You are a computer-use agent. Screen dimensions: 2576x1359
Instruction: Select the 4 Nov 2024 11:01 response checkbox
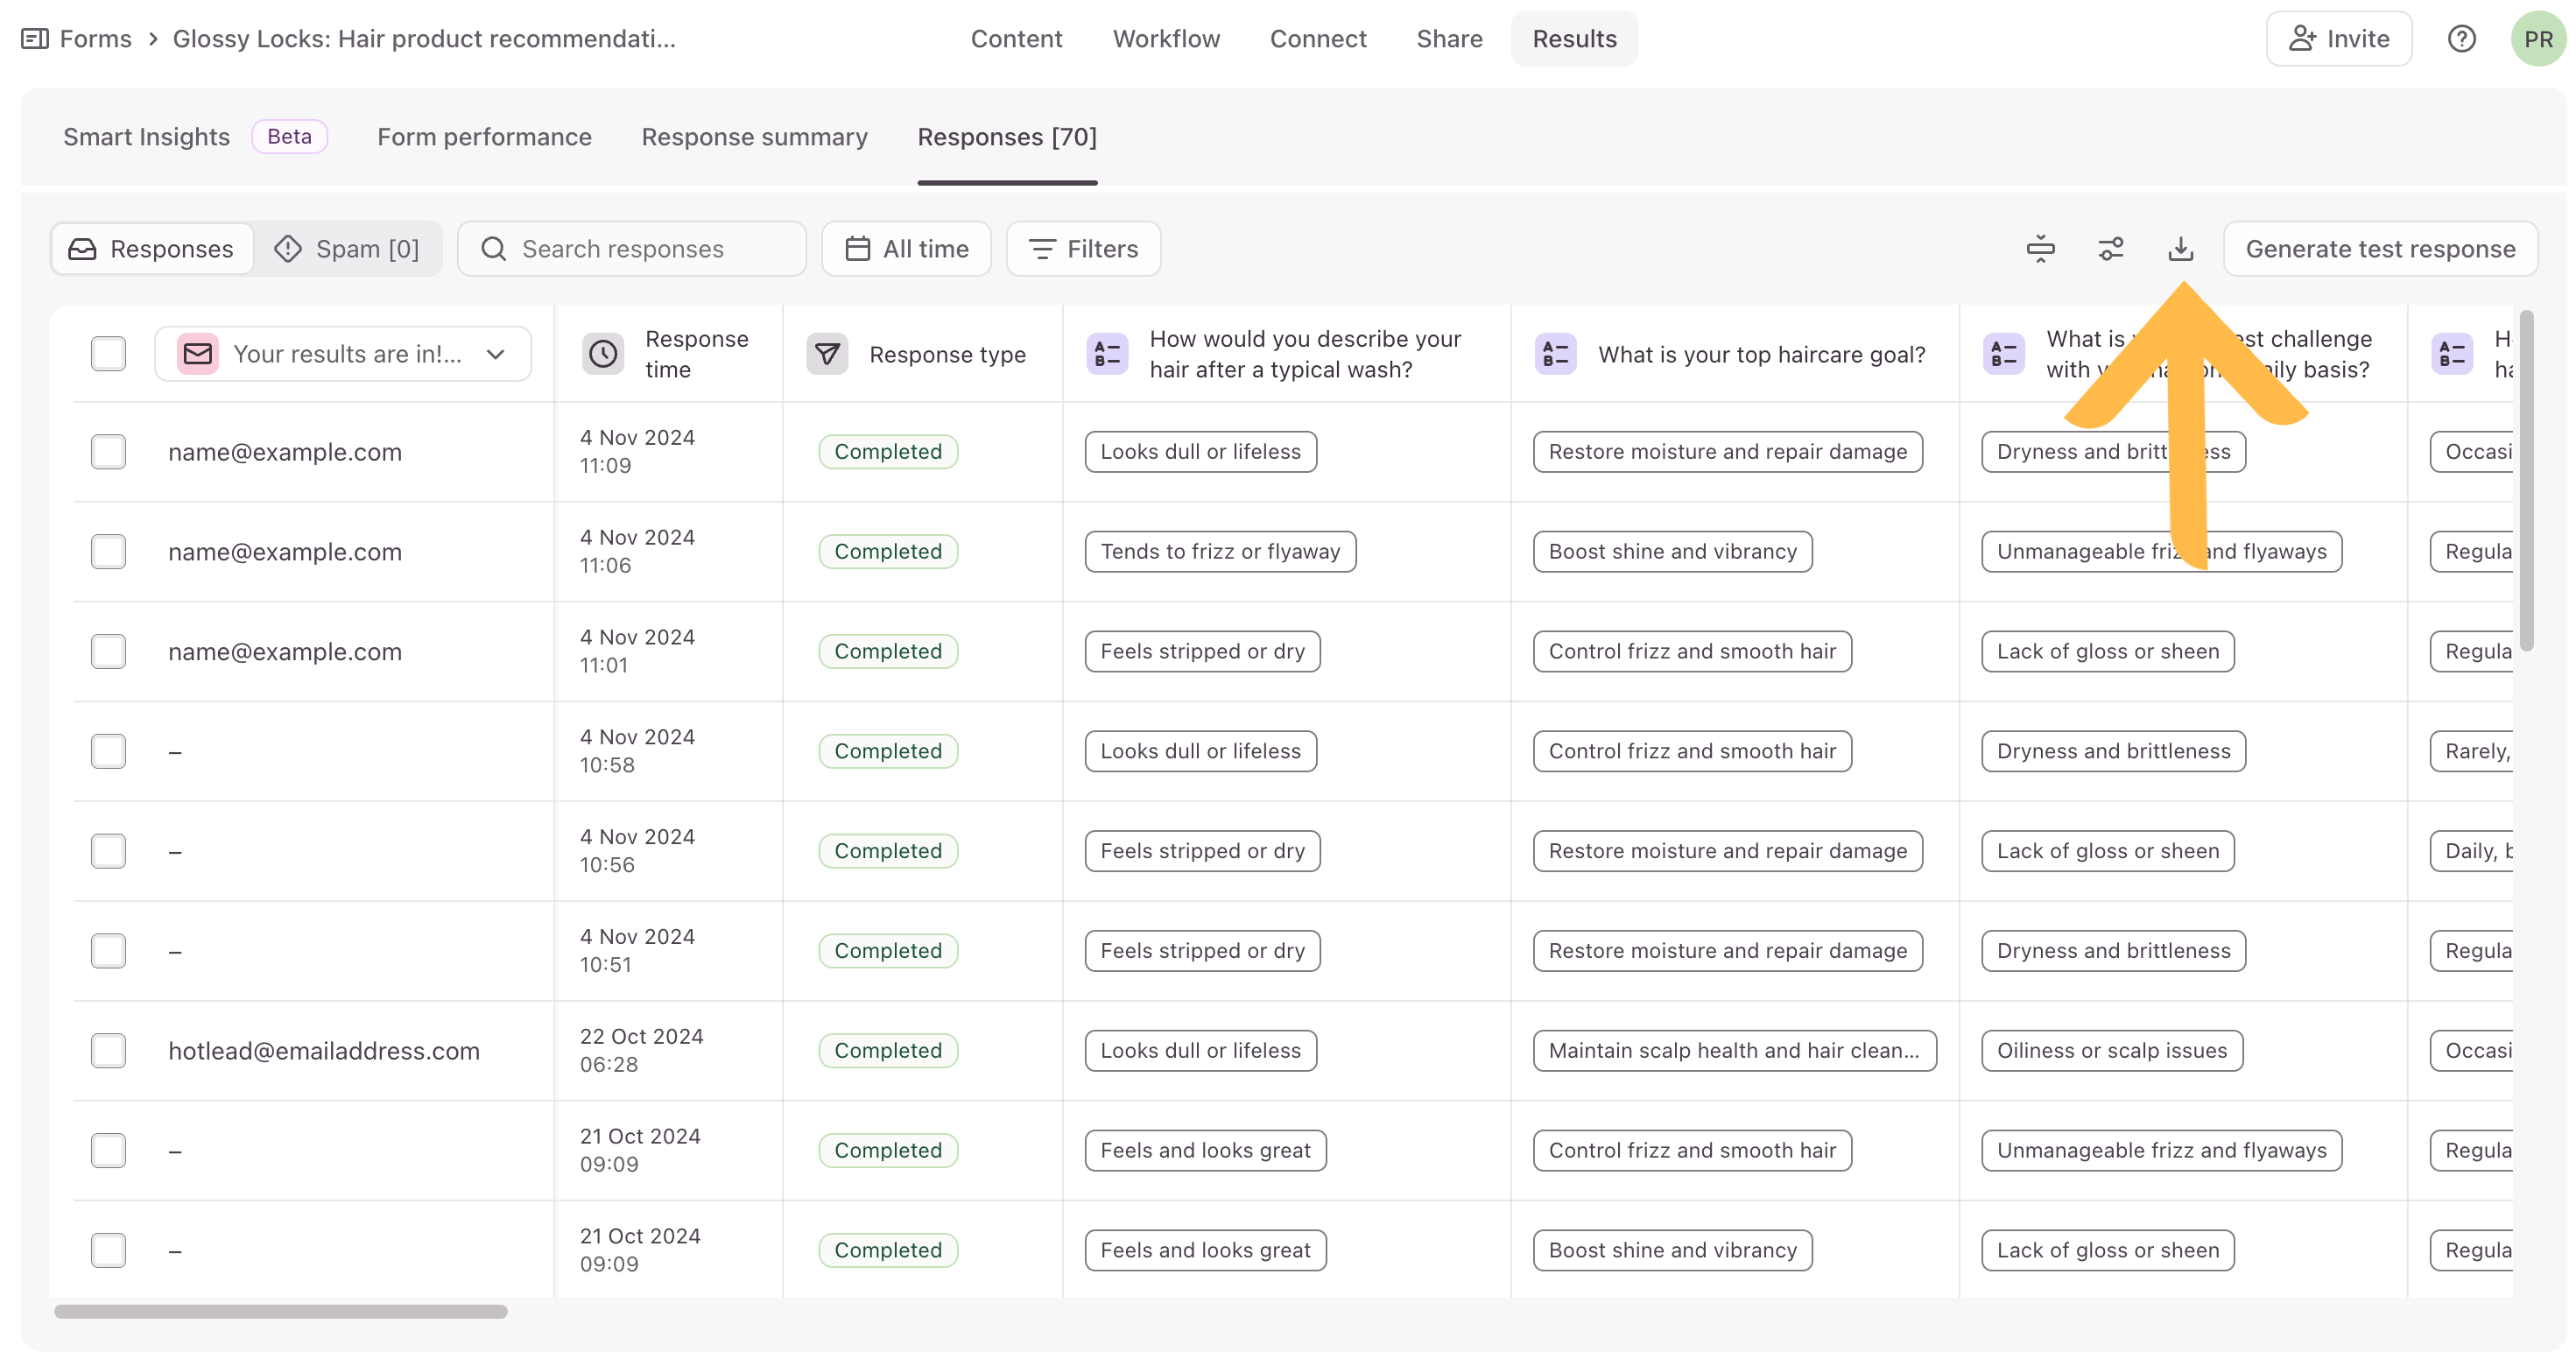click(x=108, y=652)
